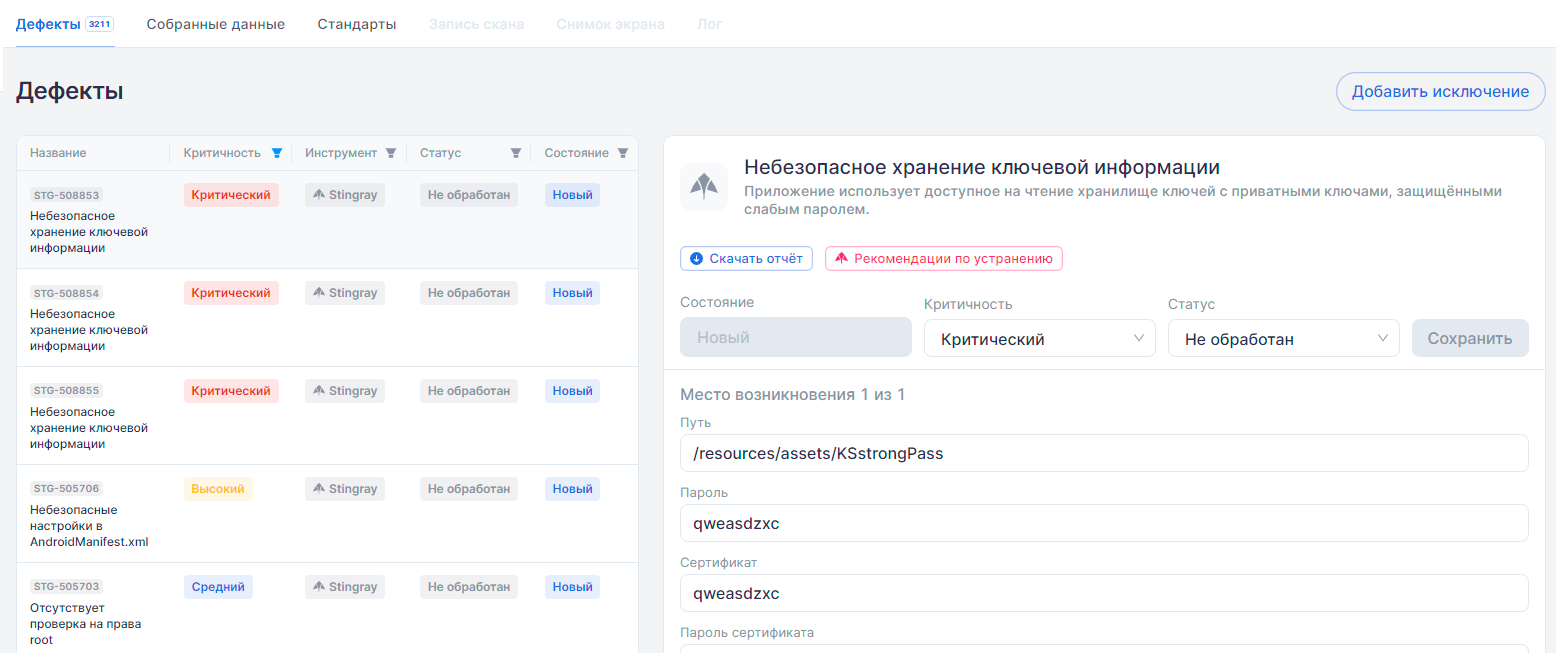The height and width of the screenshot is (653, 1556).
Task: Click the Stingray logo icon in defect header
Action: tap(704, 186)
